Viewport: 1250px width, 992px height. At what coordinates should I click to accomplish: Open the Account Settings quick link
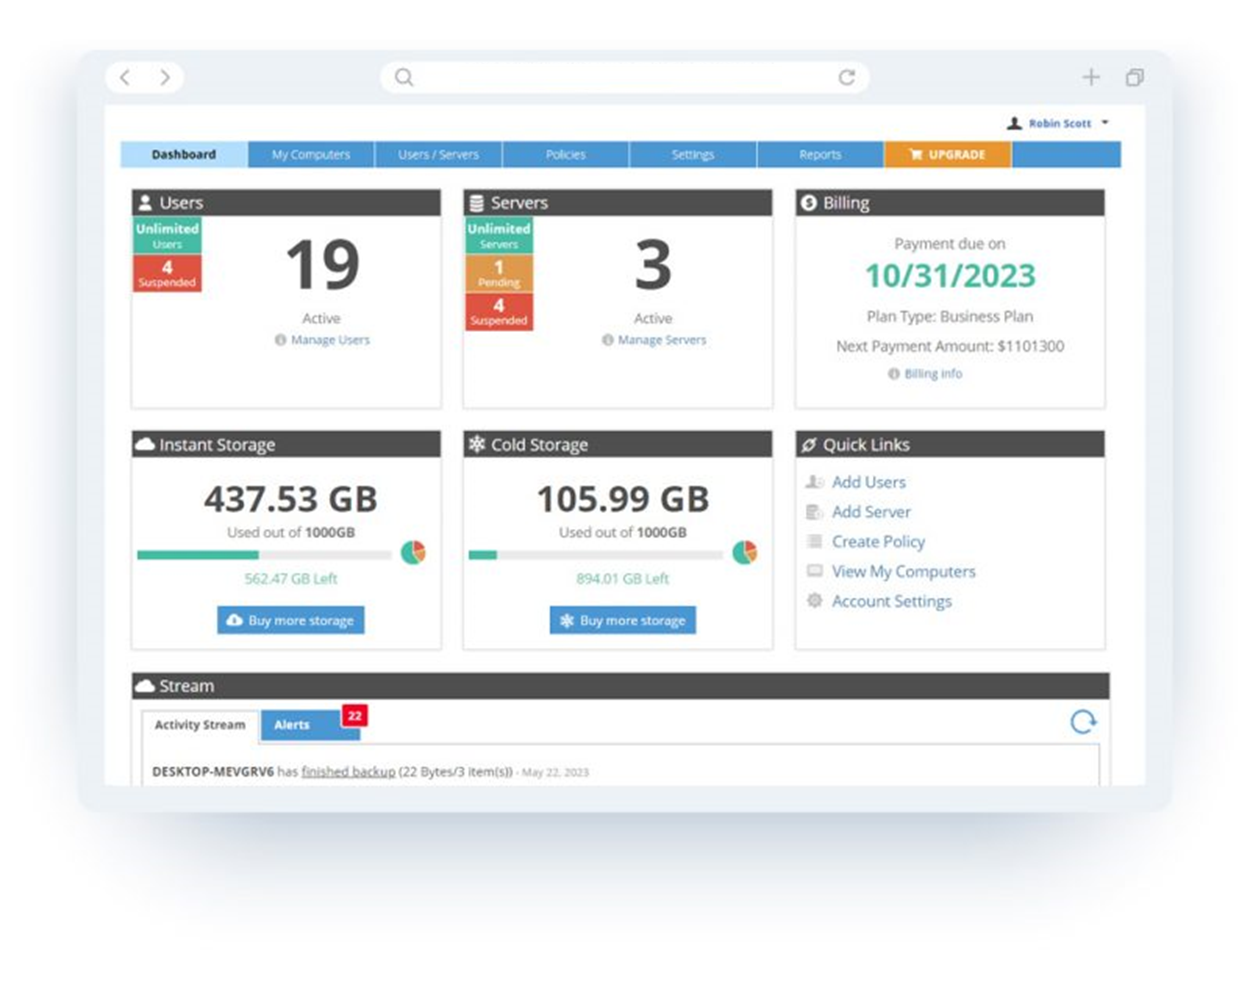tap(892, 602)
